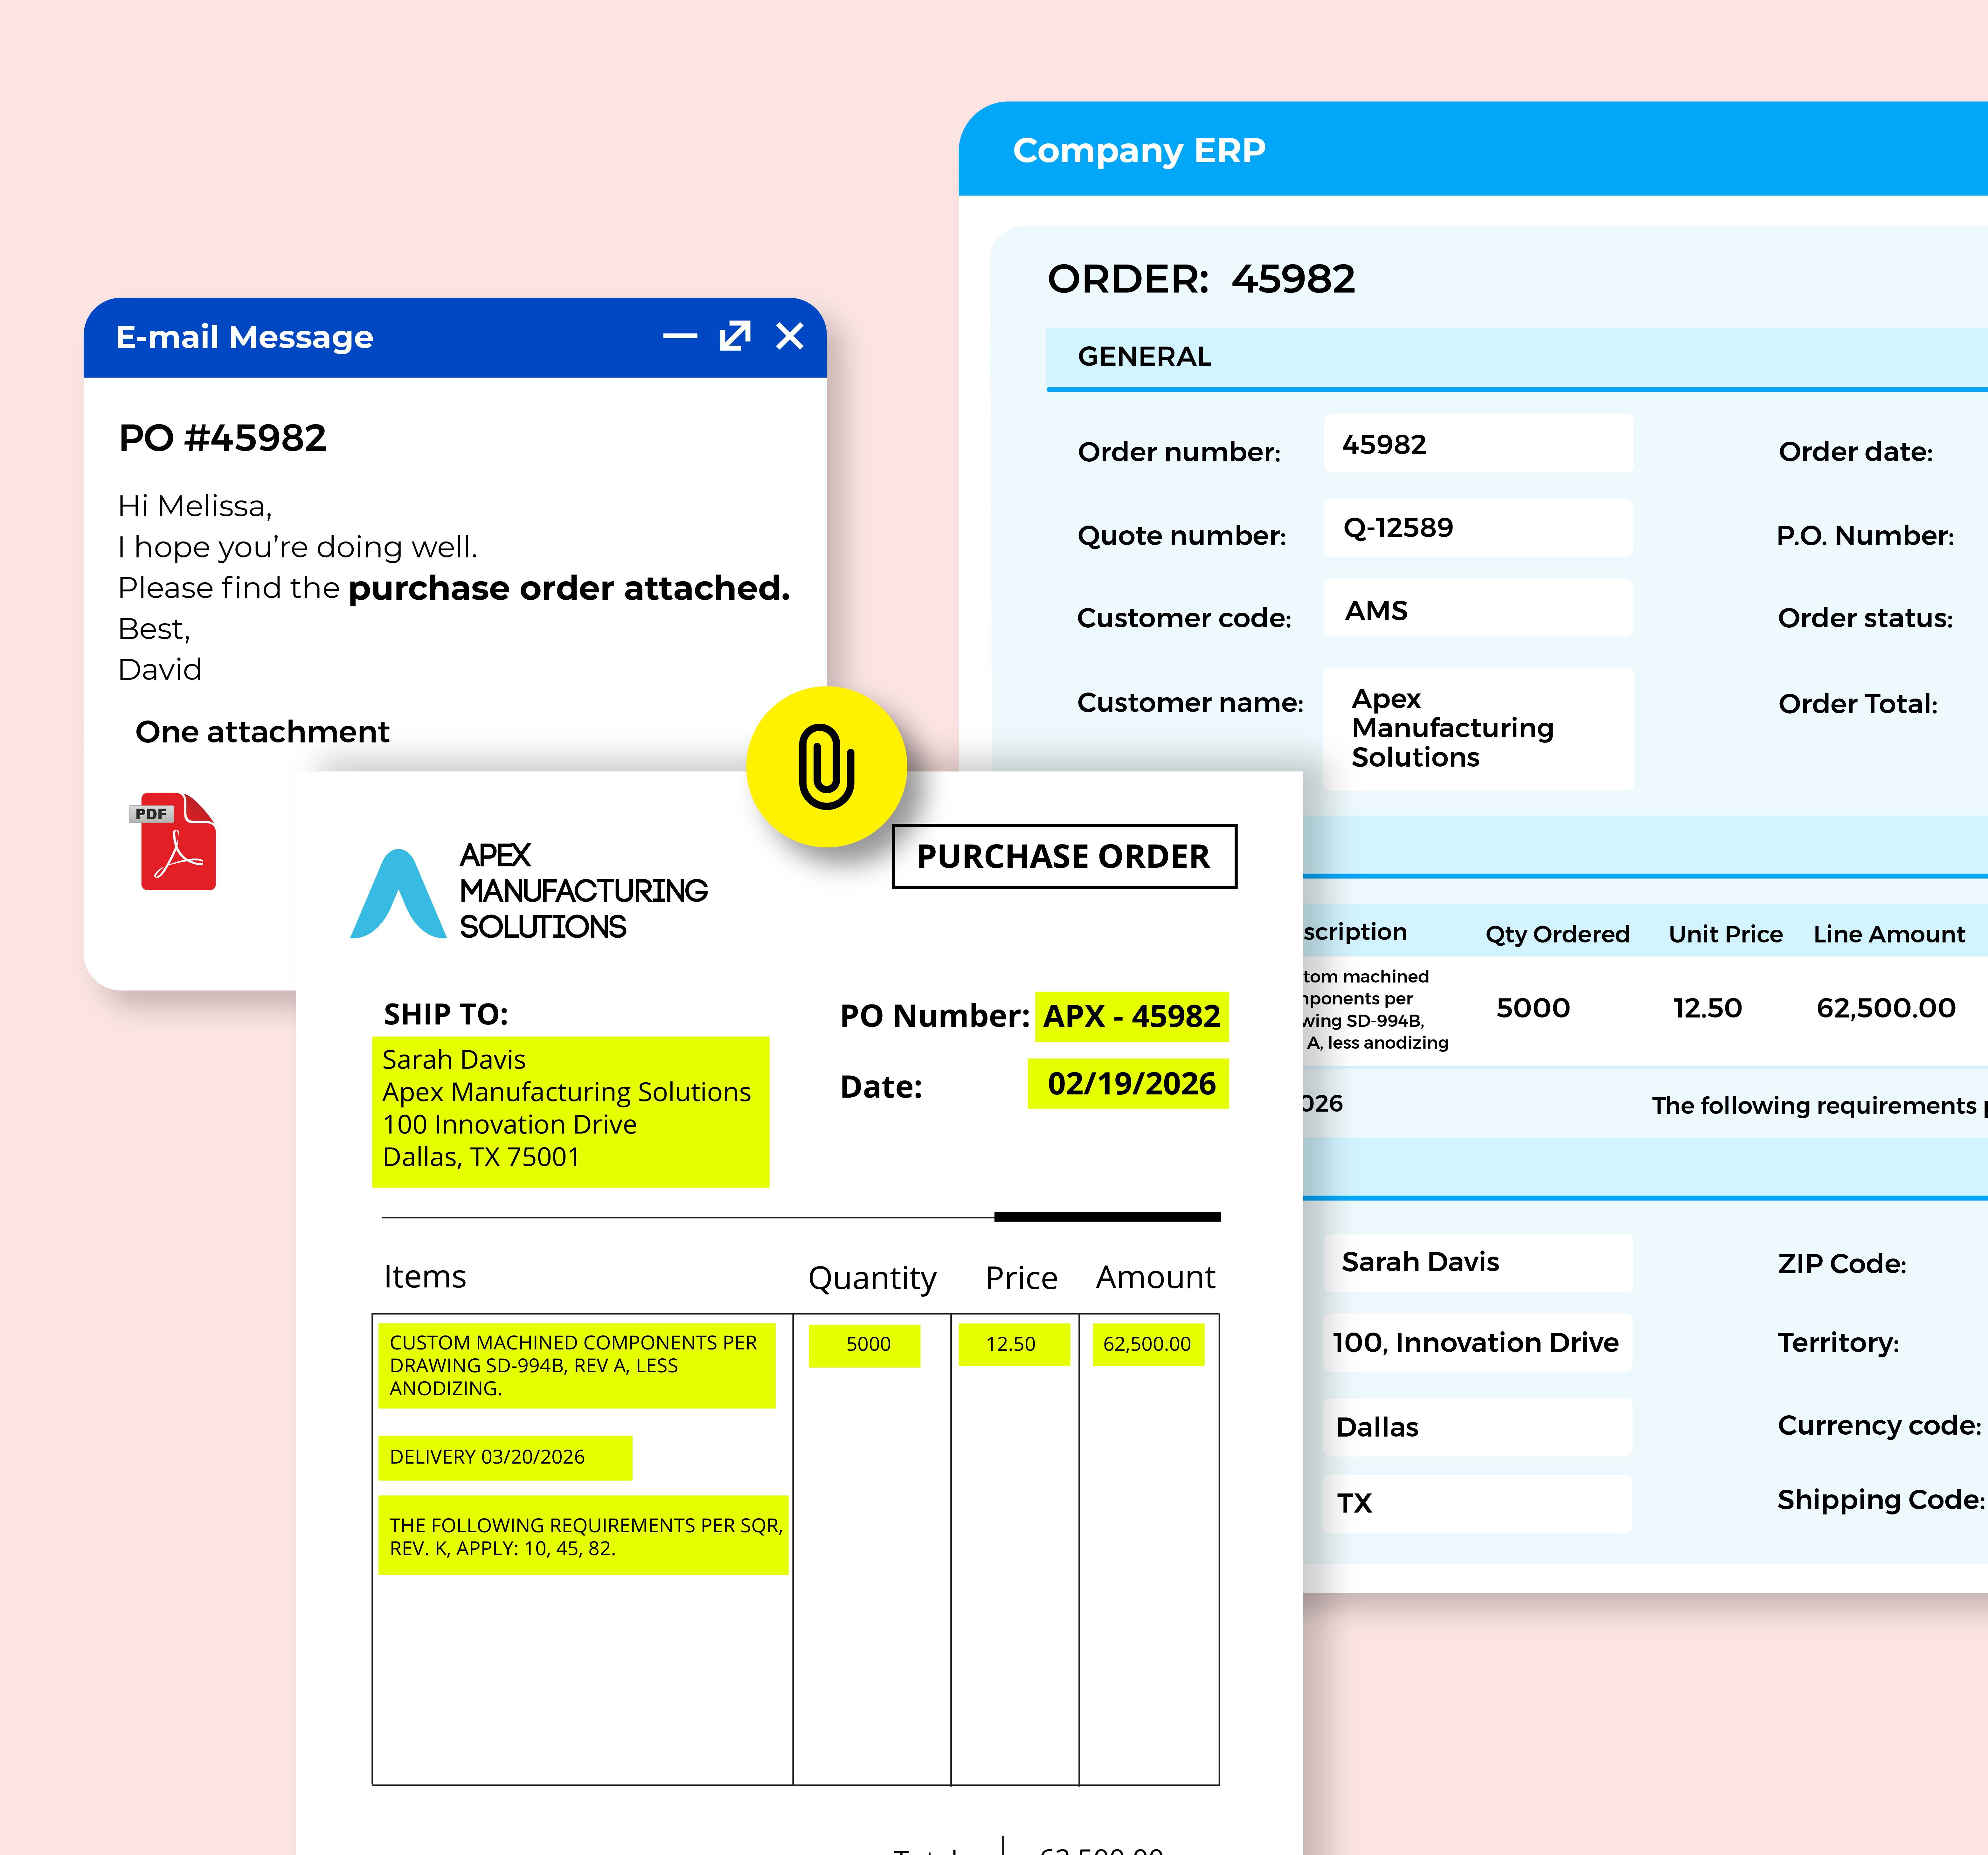Viewport: 1988px width, 1855px height.
Task: Select the 62,500.00 line amount in ERP
Action: pos(1886,1008)
